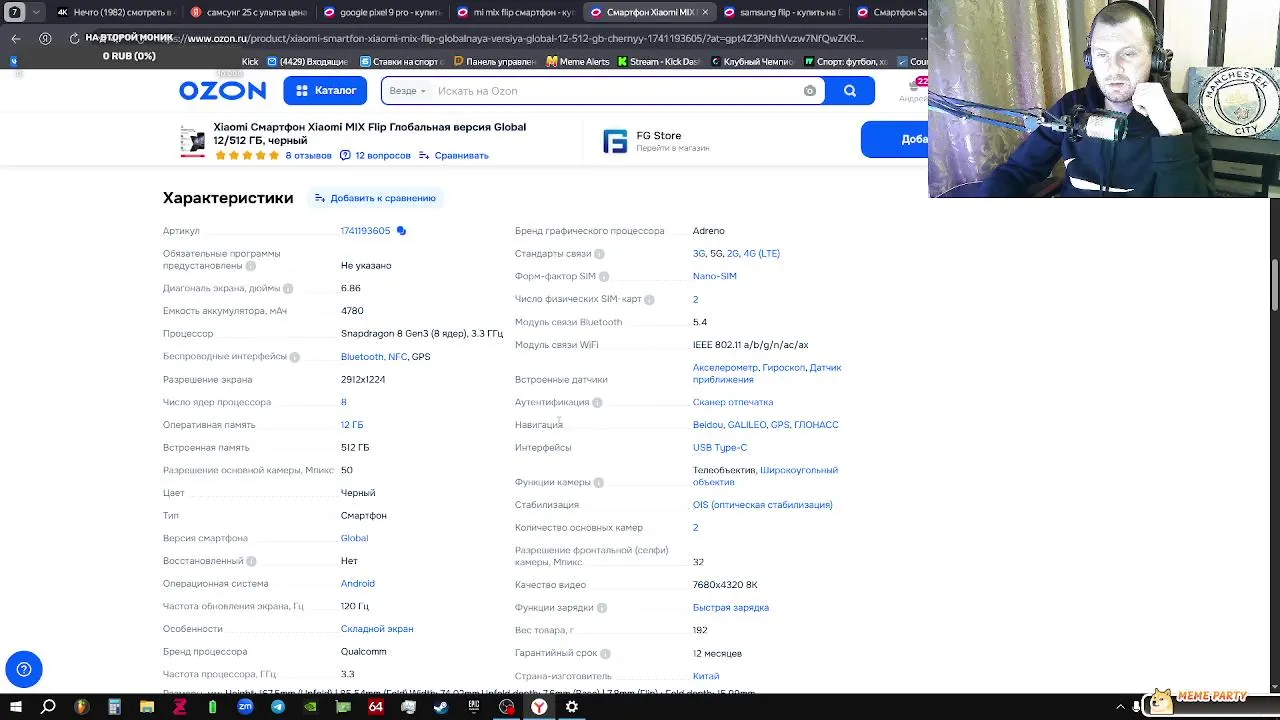The image size is (1280, 720).
Task: Open Steam from the taskbar
Action: click(x=441, y=707)
